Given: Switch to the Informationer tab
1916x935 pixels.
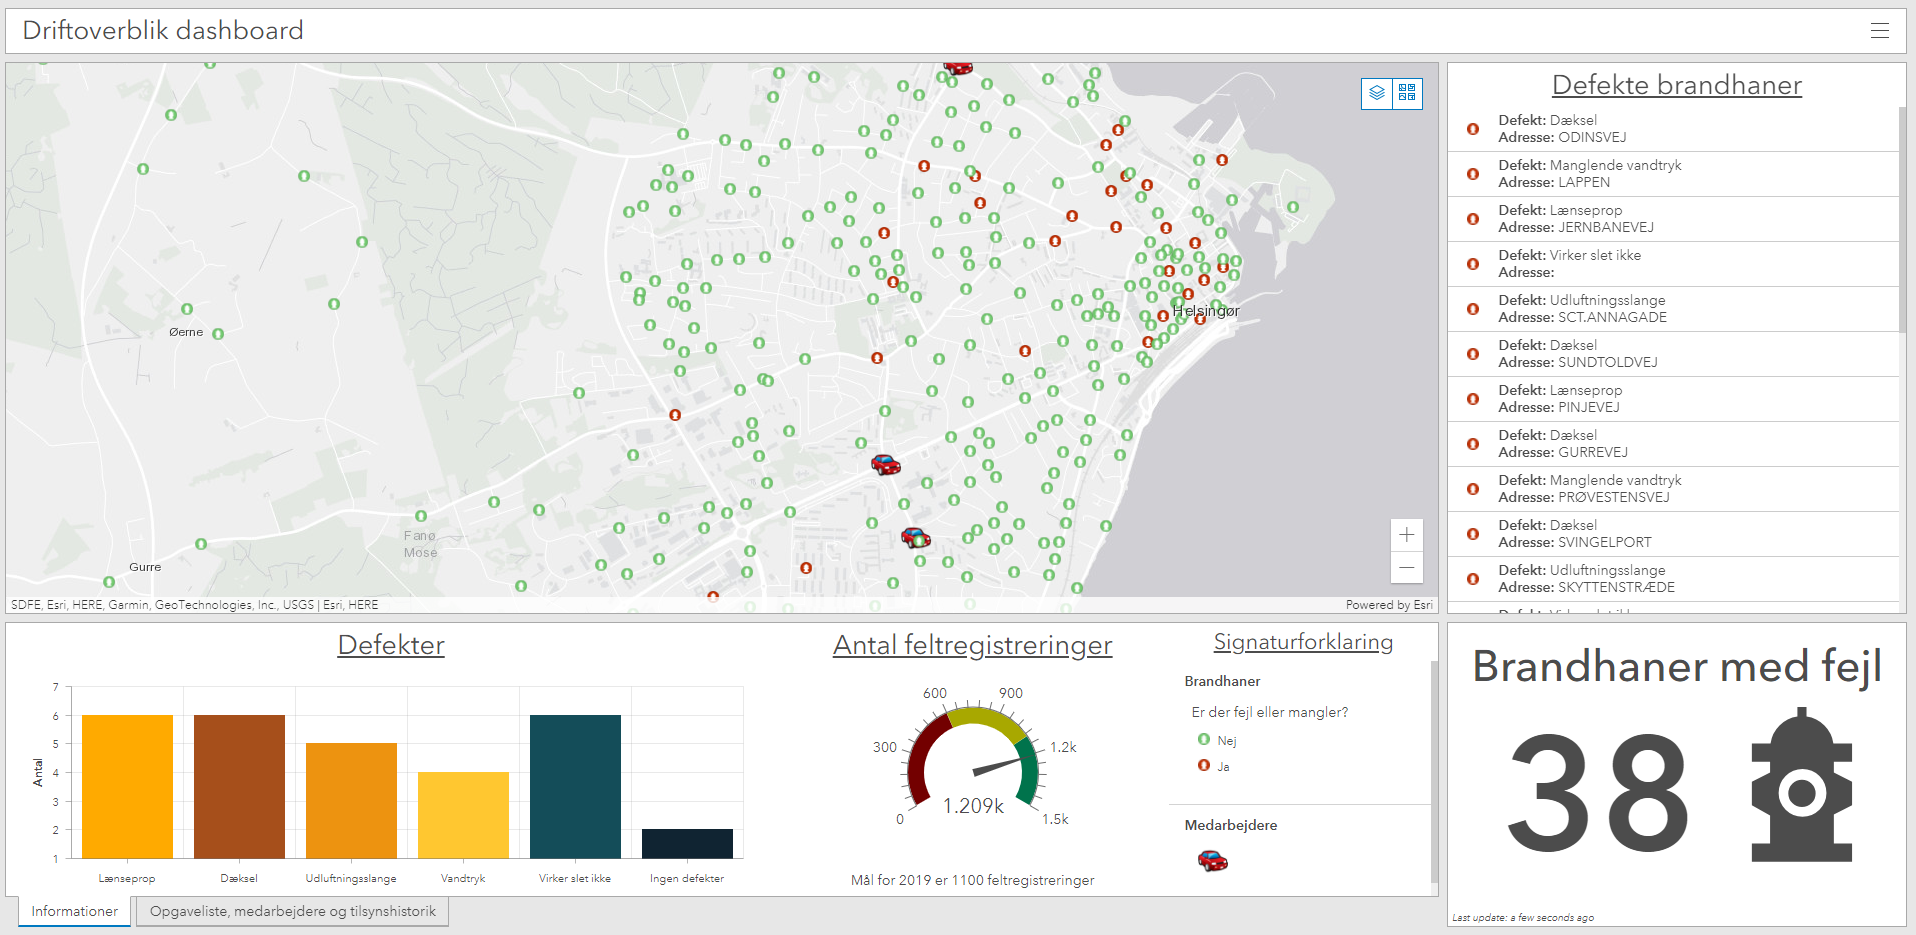Looking at the screenshot, I should point(75,911).
